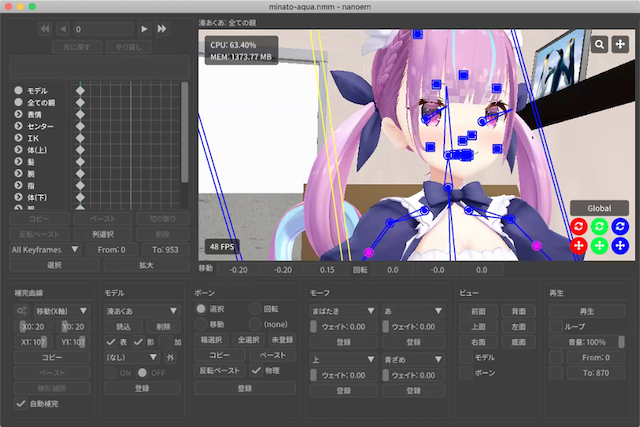Toggle the 自動補完 checkbox

click(x=21, y=403)
